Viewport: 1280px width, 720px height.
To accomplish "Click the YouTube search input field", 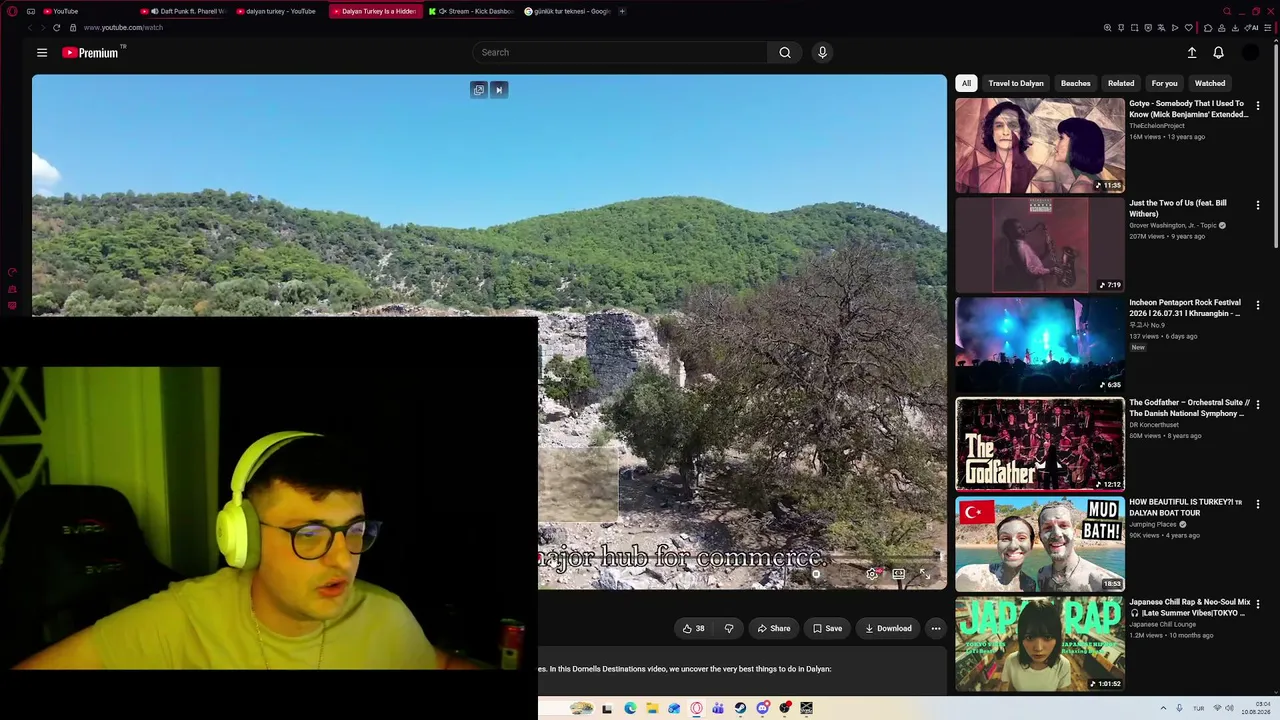I will click(x=620, y=53).
